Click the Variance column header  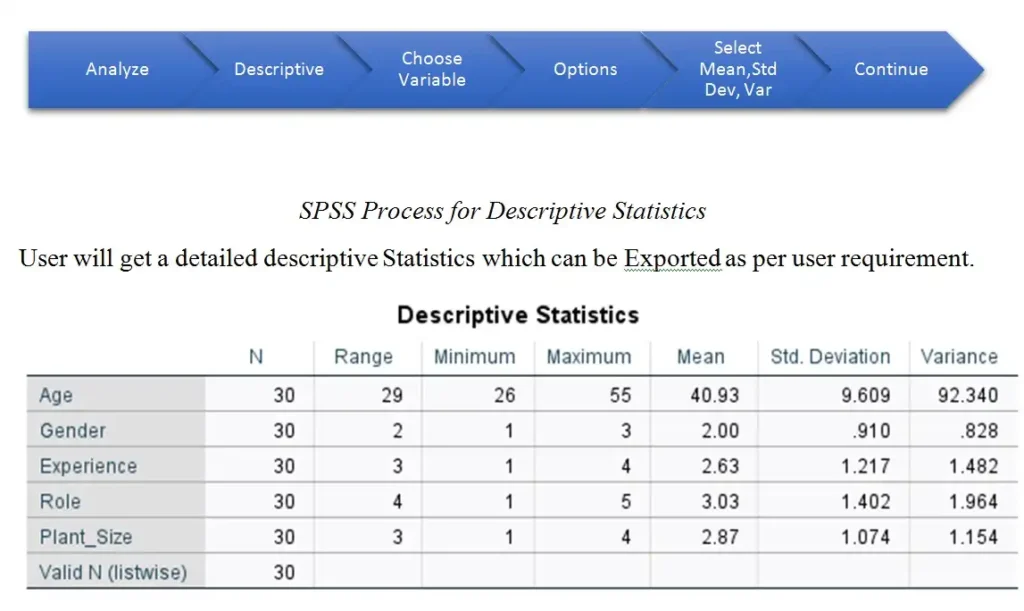960,357
